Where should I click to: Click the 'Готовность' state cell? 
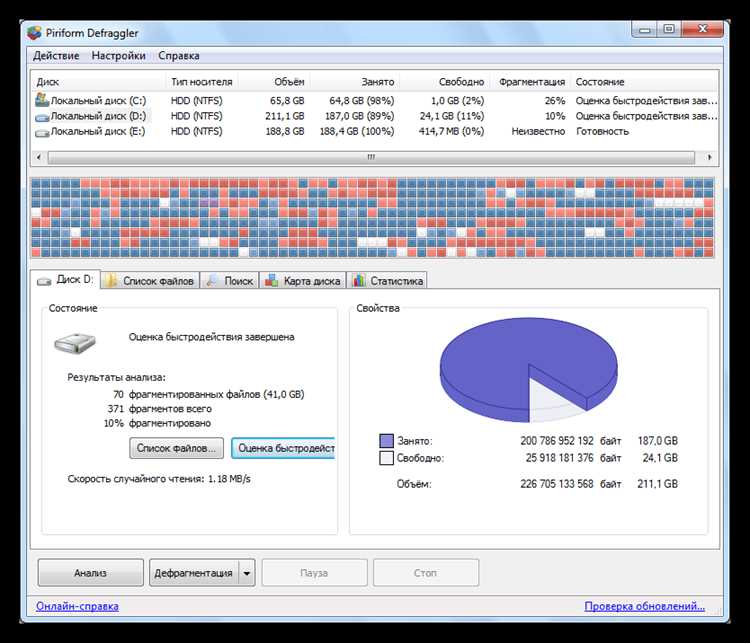602,132
